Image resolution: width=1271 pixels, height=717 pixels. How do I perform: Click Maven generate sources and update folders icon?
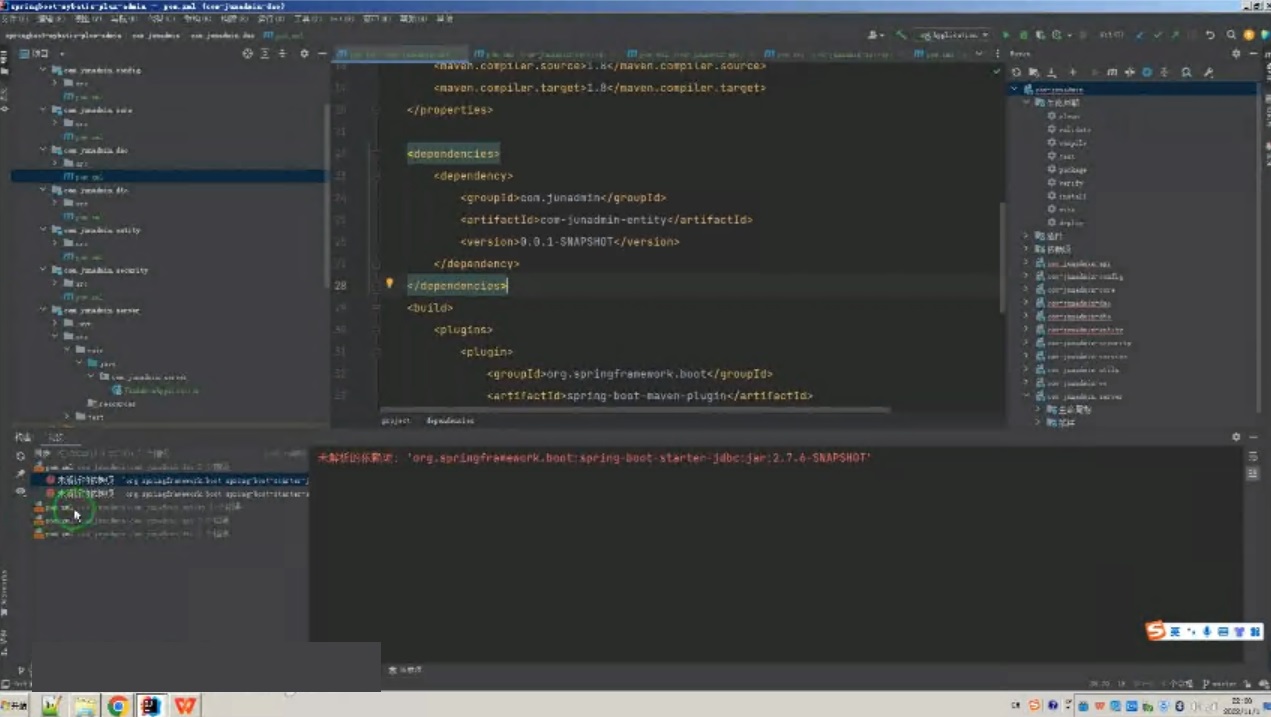tap(1033, 72)
